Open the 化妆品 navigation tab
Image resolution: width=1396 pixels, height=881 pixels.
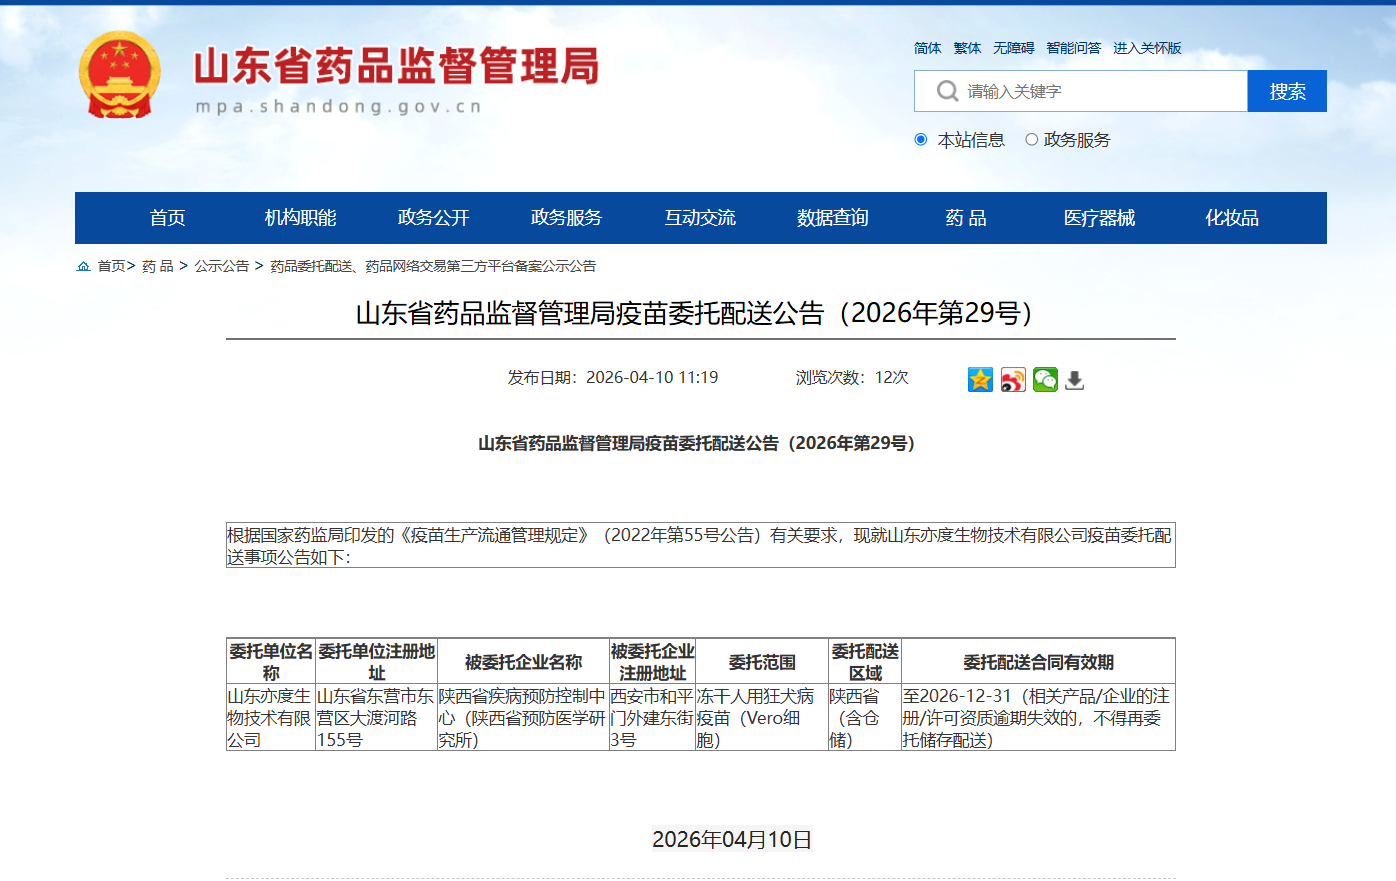[x=1232, y=218]
